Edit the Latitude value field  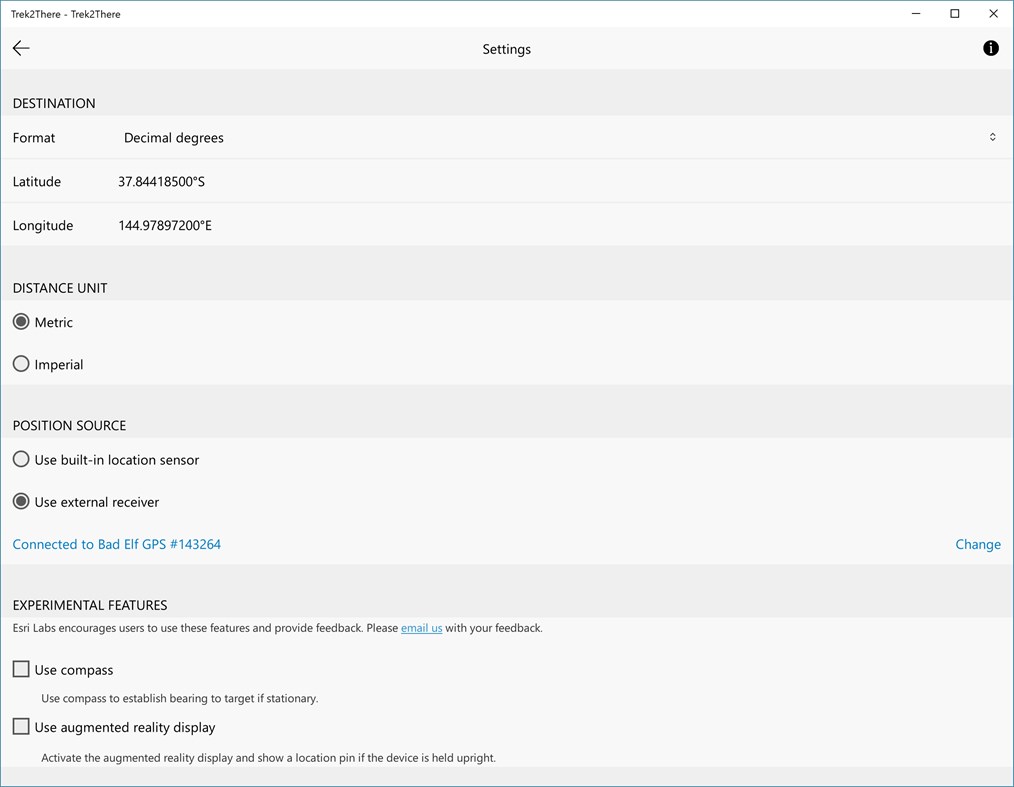[161, 182]
